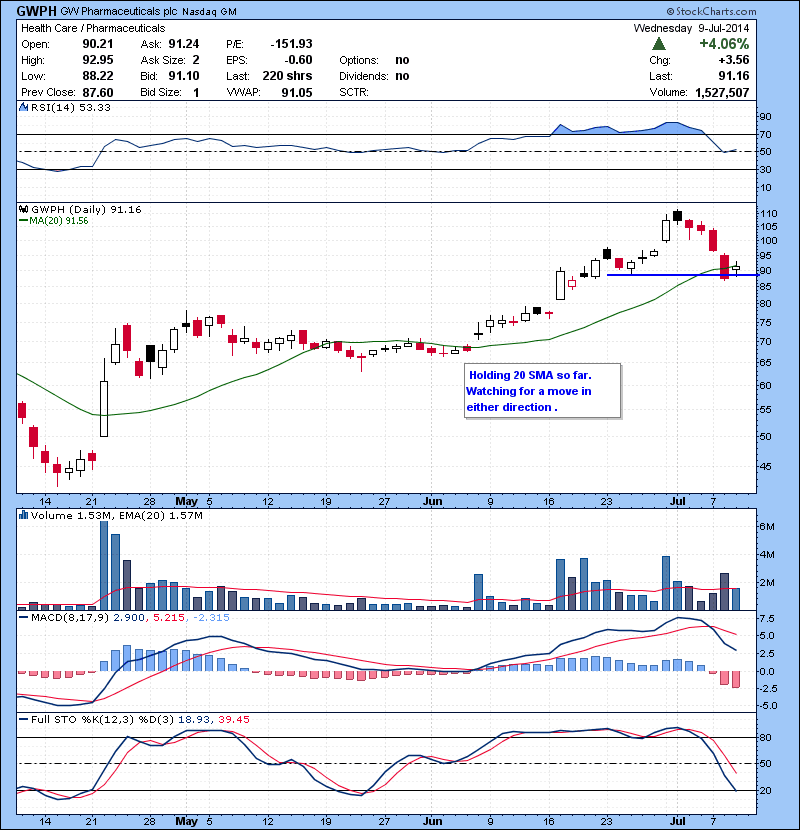
Task: Click the MACD legend line marker
Action: click(x=23, y=617)
